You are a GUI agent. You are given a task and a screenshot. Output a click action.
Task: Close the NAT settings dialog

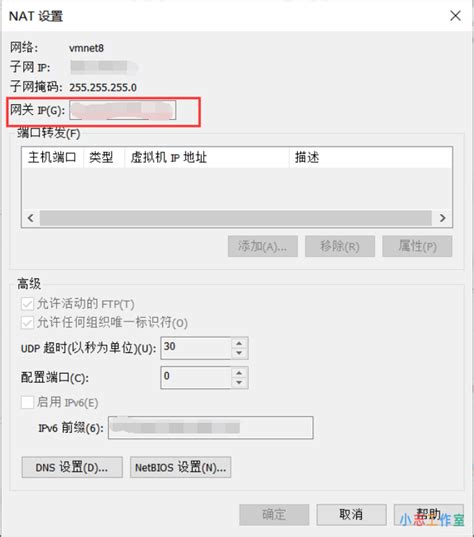455,16
